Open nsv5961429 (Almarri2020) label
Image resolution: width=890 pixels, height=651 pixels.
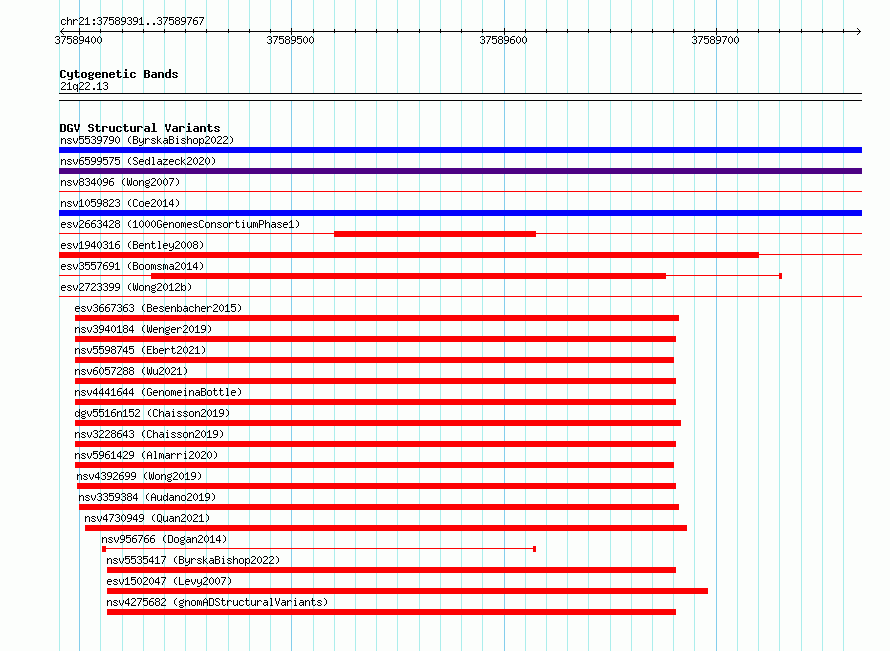(x=146, y=455)
